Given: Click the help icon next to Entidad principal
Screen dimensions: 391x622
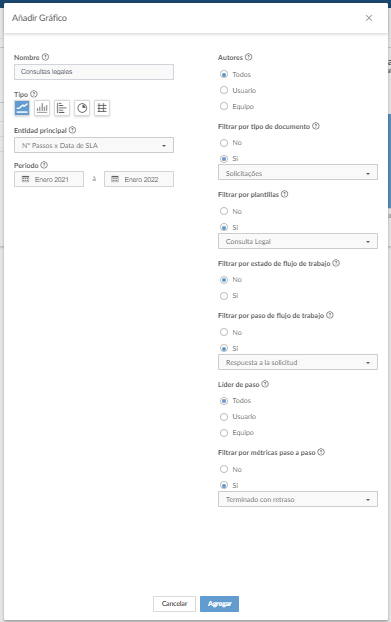Looking at the screenshot, I should tap(72, 130).
